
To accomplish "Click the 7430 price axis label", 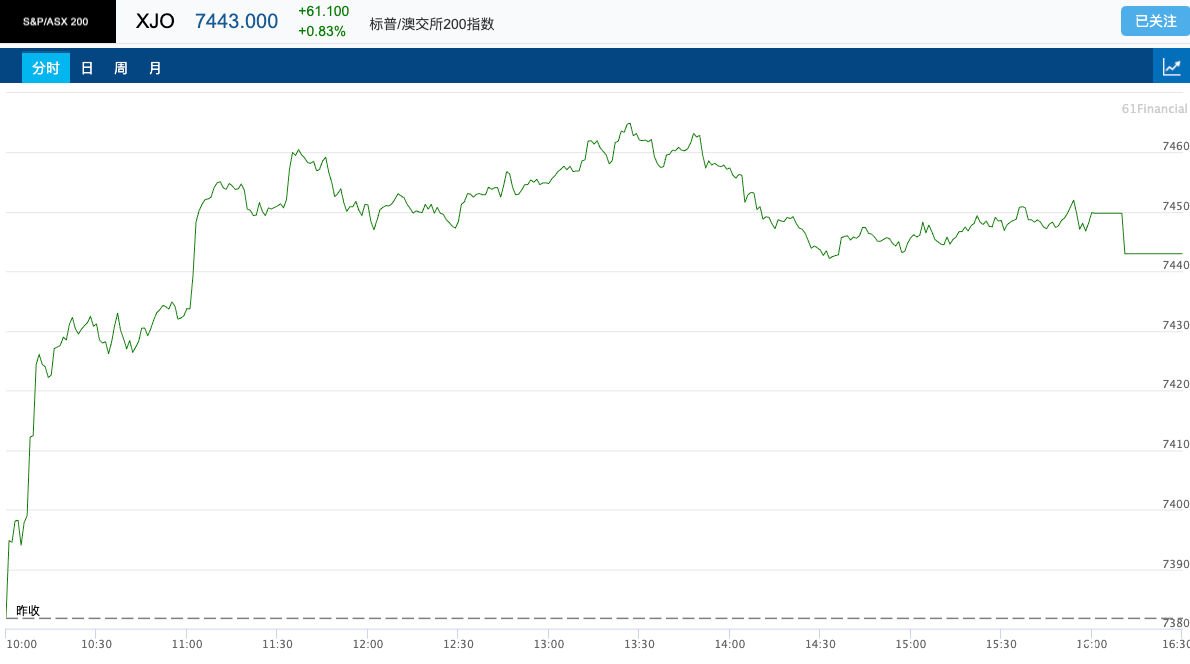I will 1176,325.
